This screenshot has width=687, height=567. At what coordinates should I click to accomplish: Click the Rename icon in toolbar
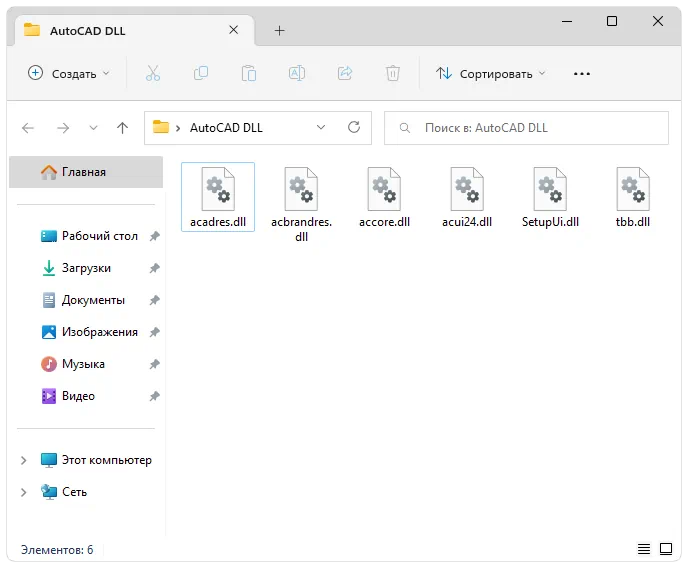pyautogui.click(x=297, y=73)
